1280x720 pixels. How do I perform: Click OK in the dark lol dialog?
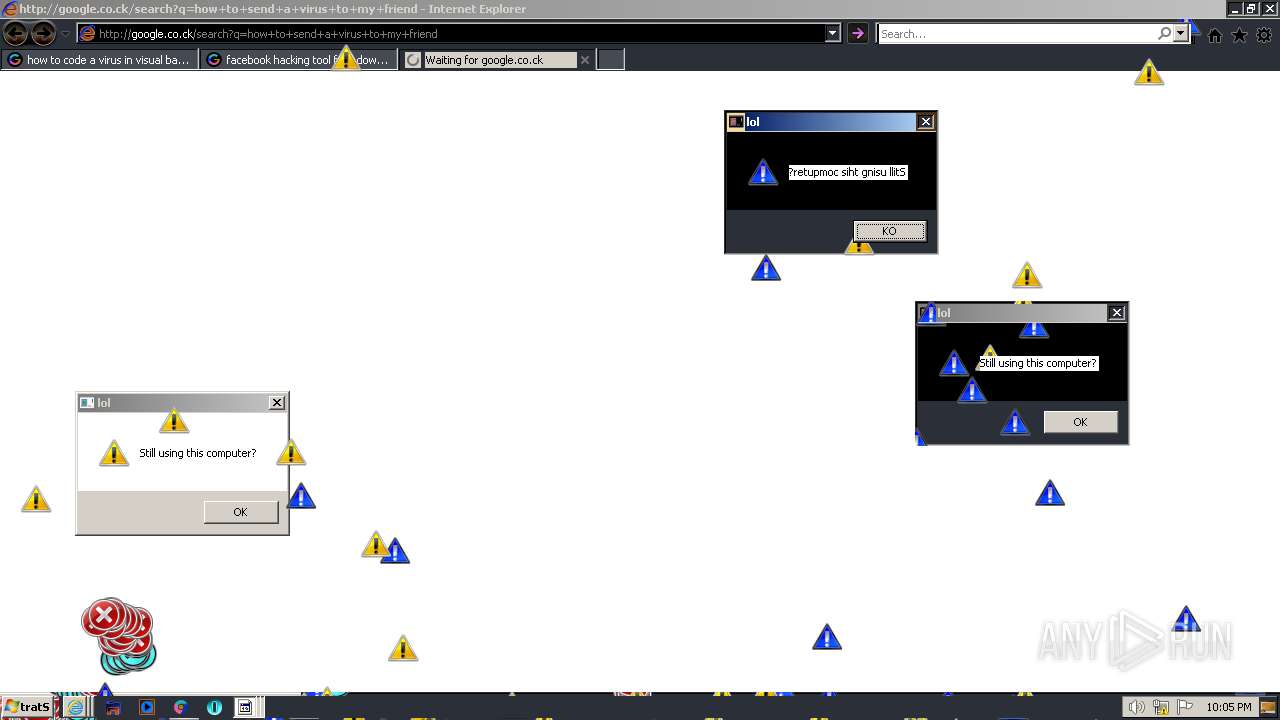[x=1080, y=422]
